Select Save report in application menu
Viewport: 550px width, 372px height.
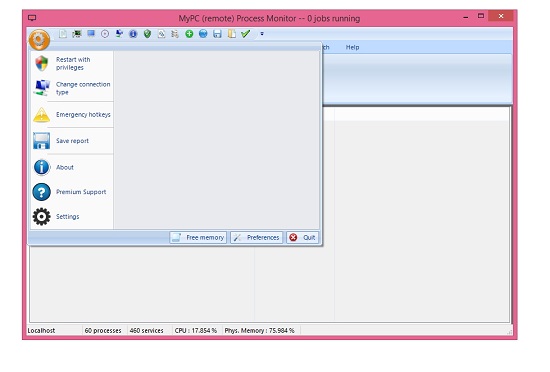pos(72,141)
